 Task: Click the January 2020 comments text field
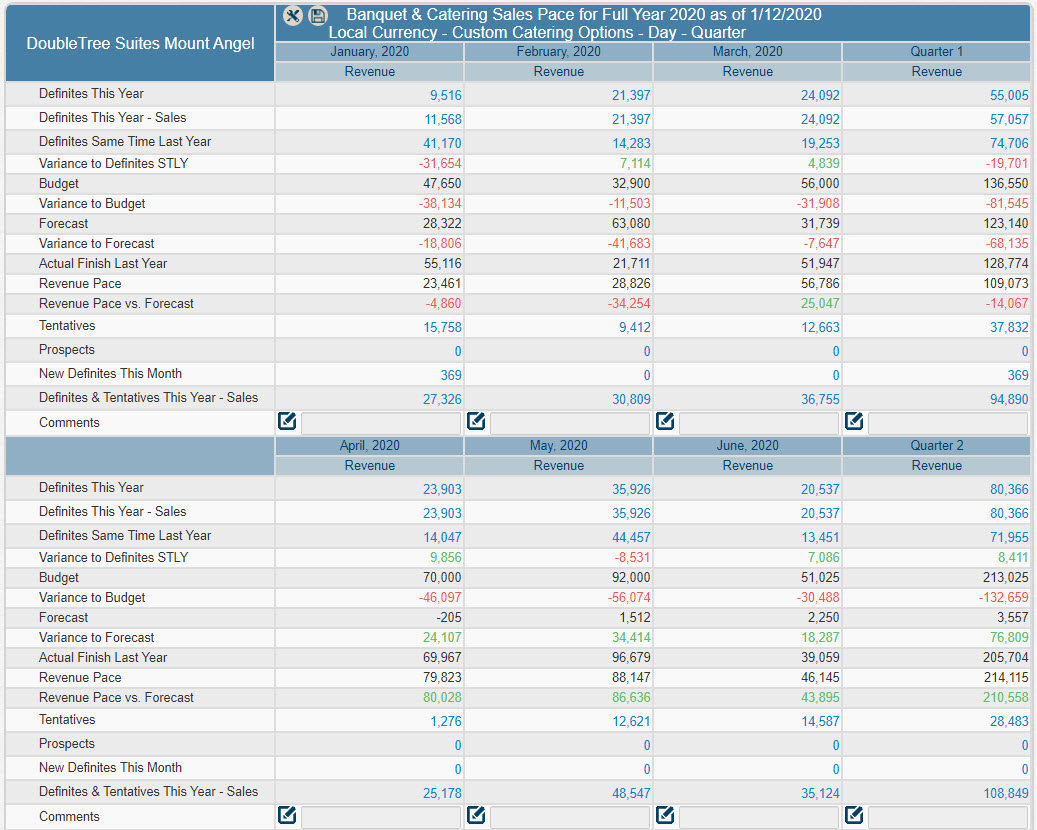(381, 422)
